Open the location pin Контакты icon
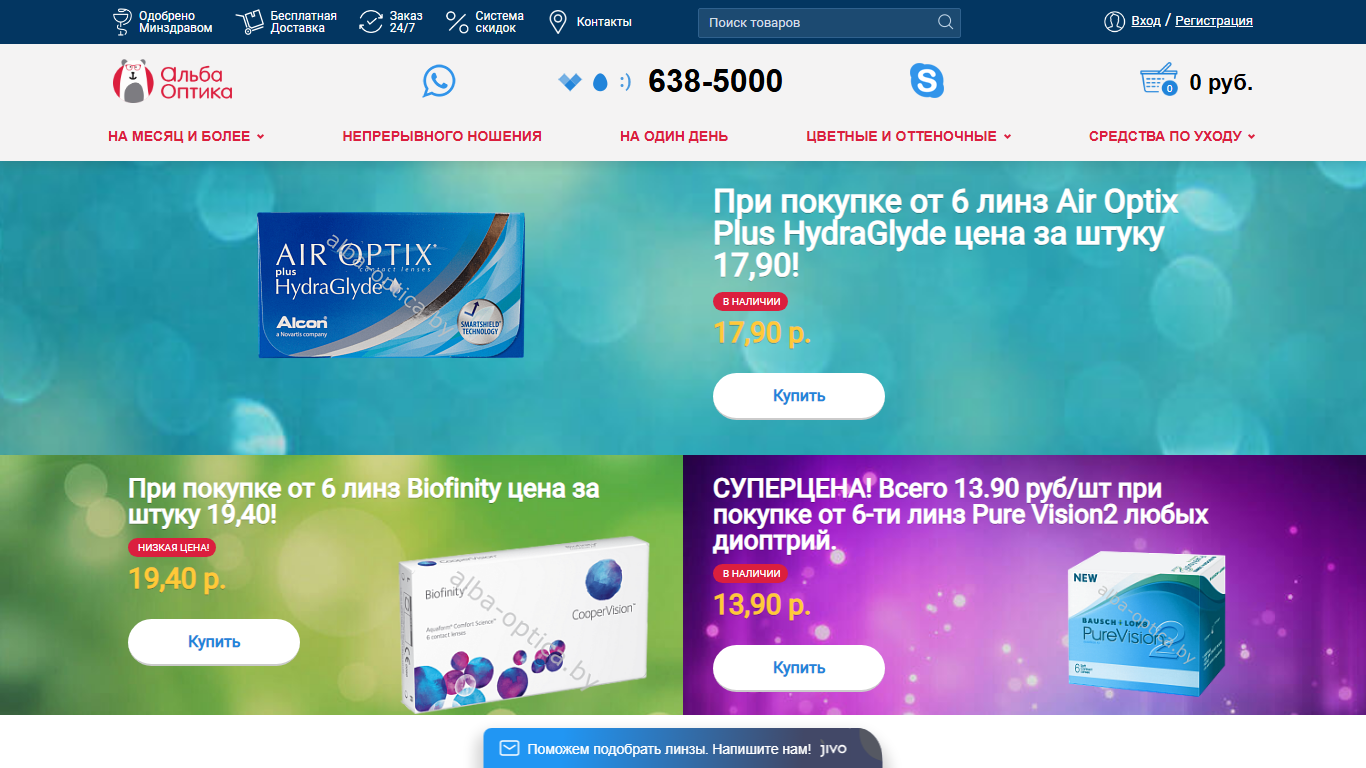The image size is (1366, 768). (x=558, y=22)
